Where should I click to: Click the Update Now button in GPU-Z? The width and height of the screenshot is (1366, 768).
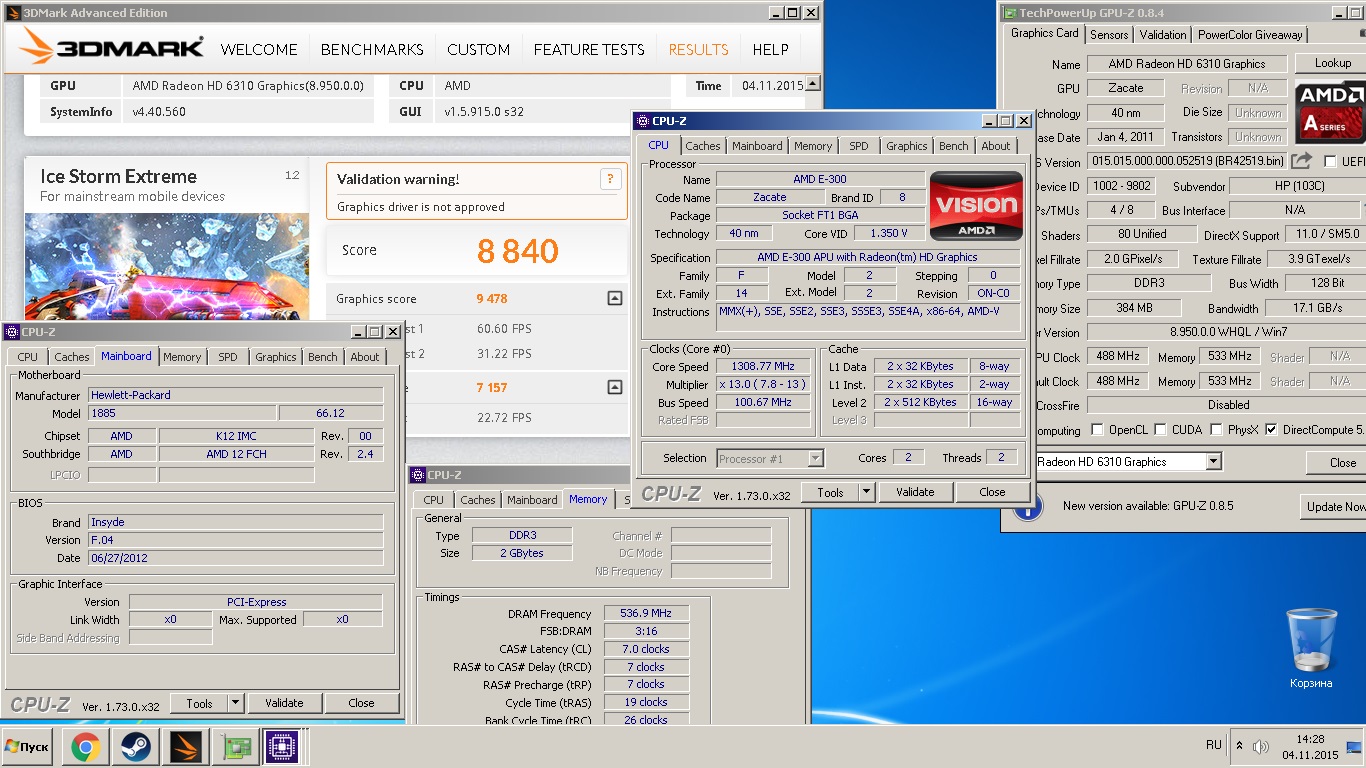(x=1335, y=506)
